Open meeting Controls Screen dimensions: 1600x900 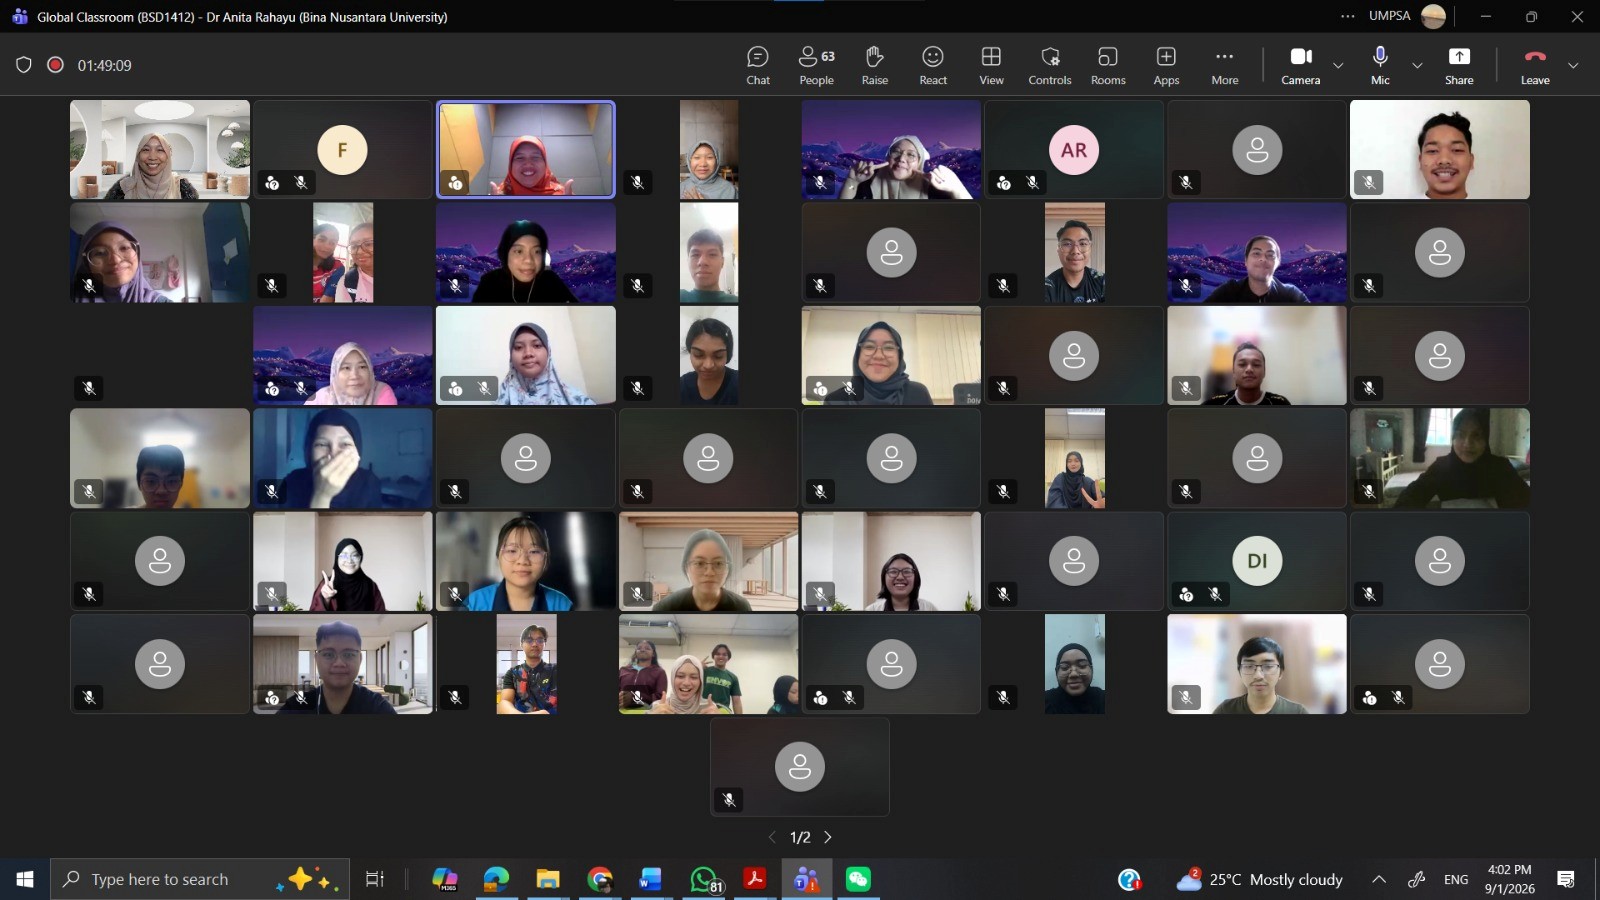coord(1050,65)
